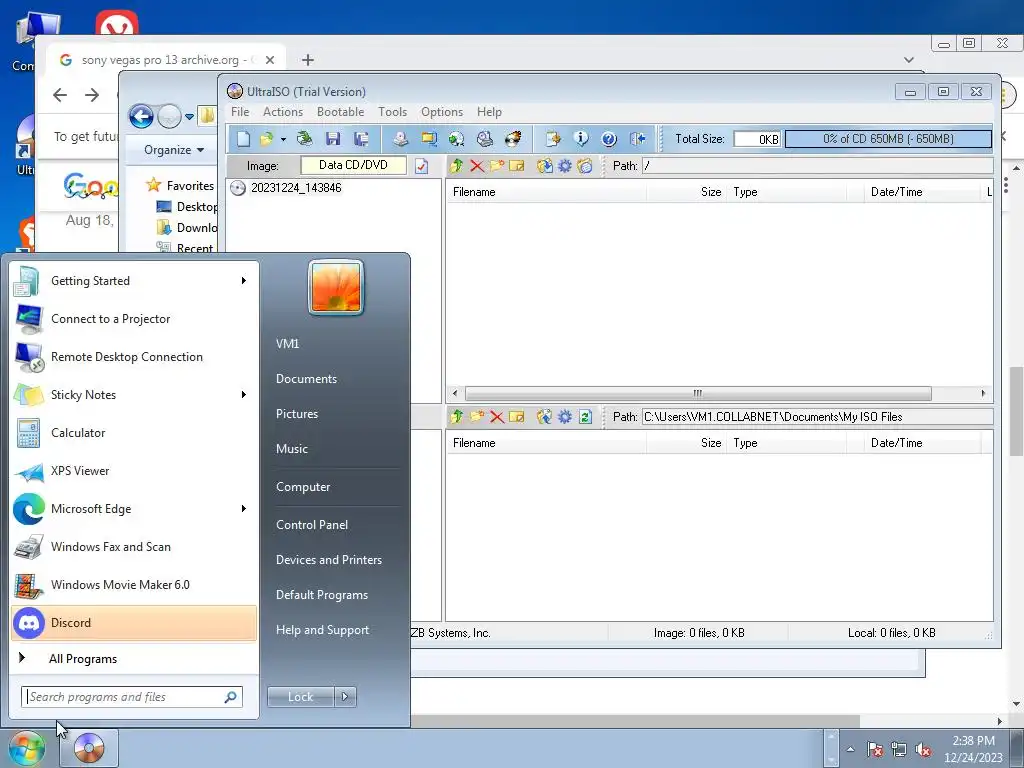Show hidden icons in system tray
1024x768 pixels.
point(850,749)
